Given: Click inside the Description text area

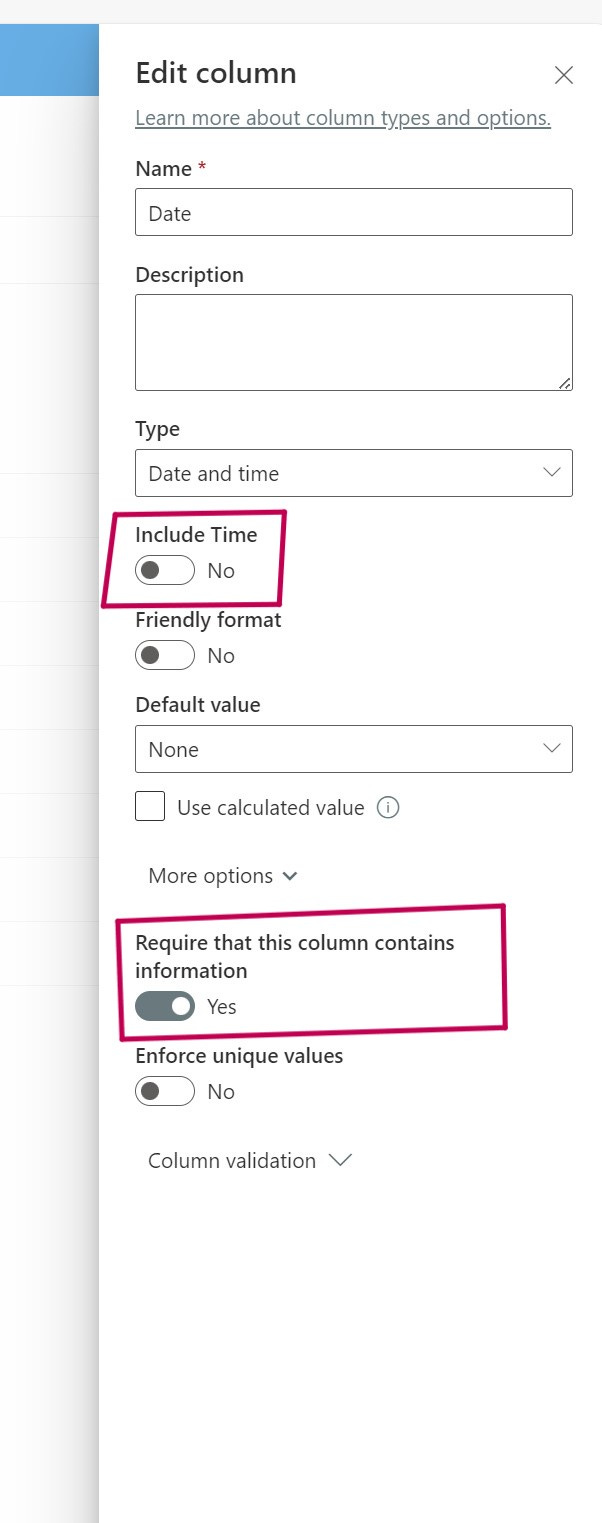Looking at the screenshot, I should tap(354, 342).
